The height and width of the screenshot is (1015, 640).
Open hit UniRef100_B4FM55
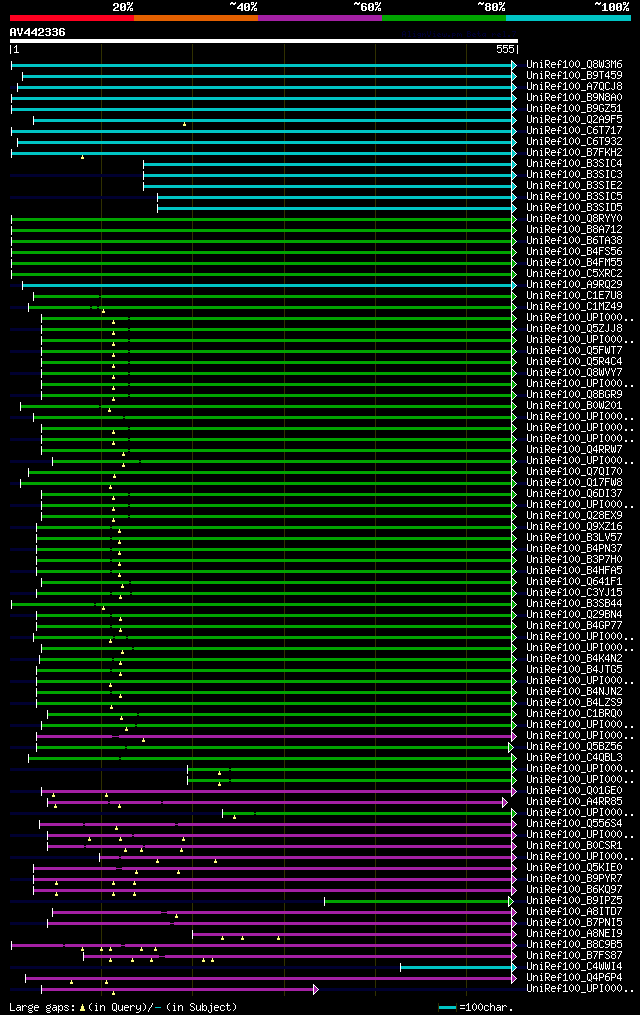(575, 263)
